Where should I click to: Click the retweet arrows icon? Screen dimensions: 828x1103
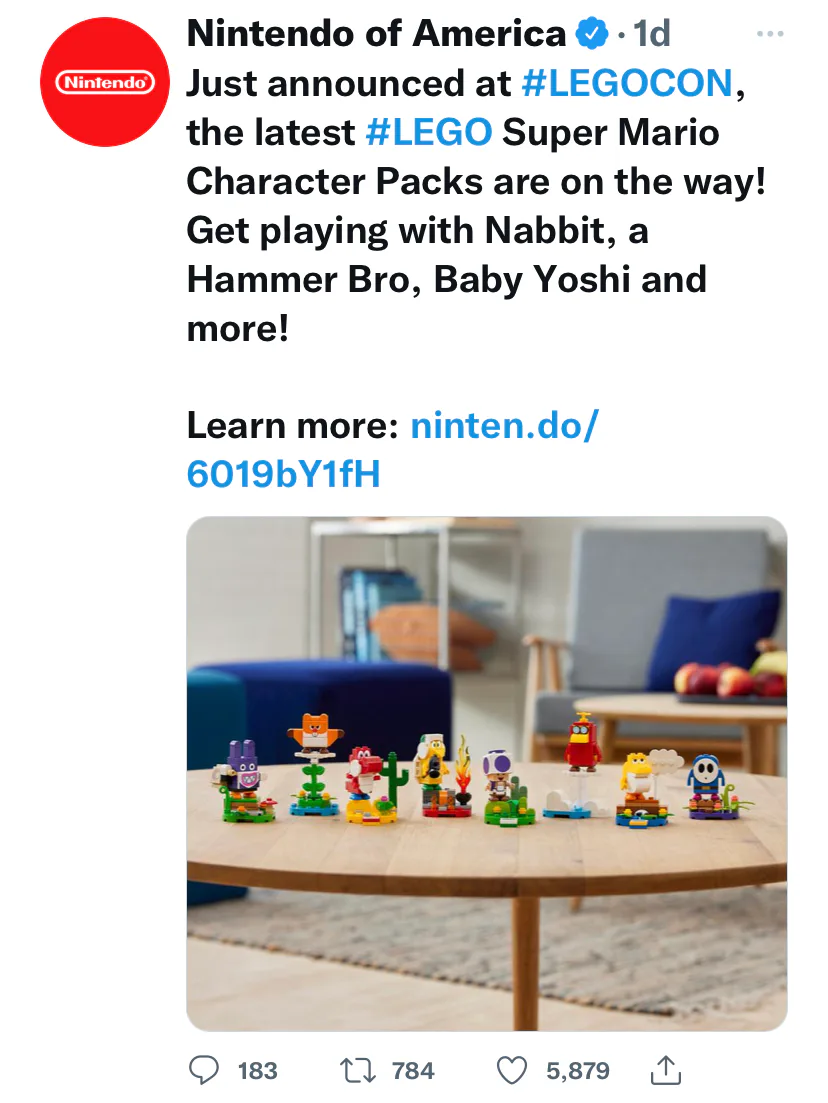[x=358, y=1070]
